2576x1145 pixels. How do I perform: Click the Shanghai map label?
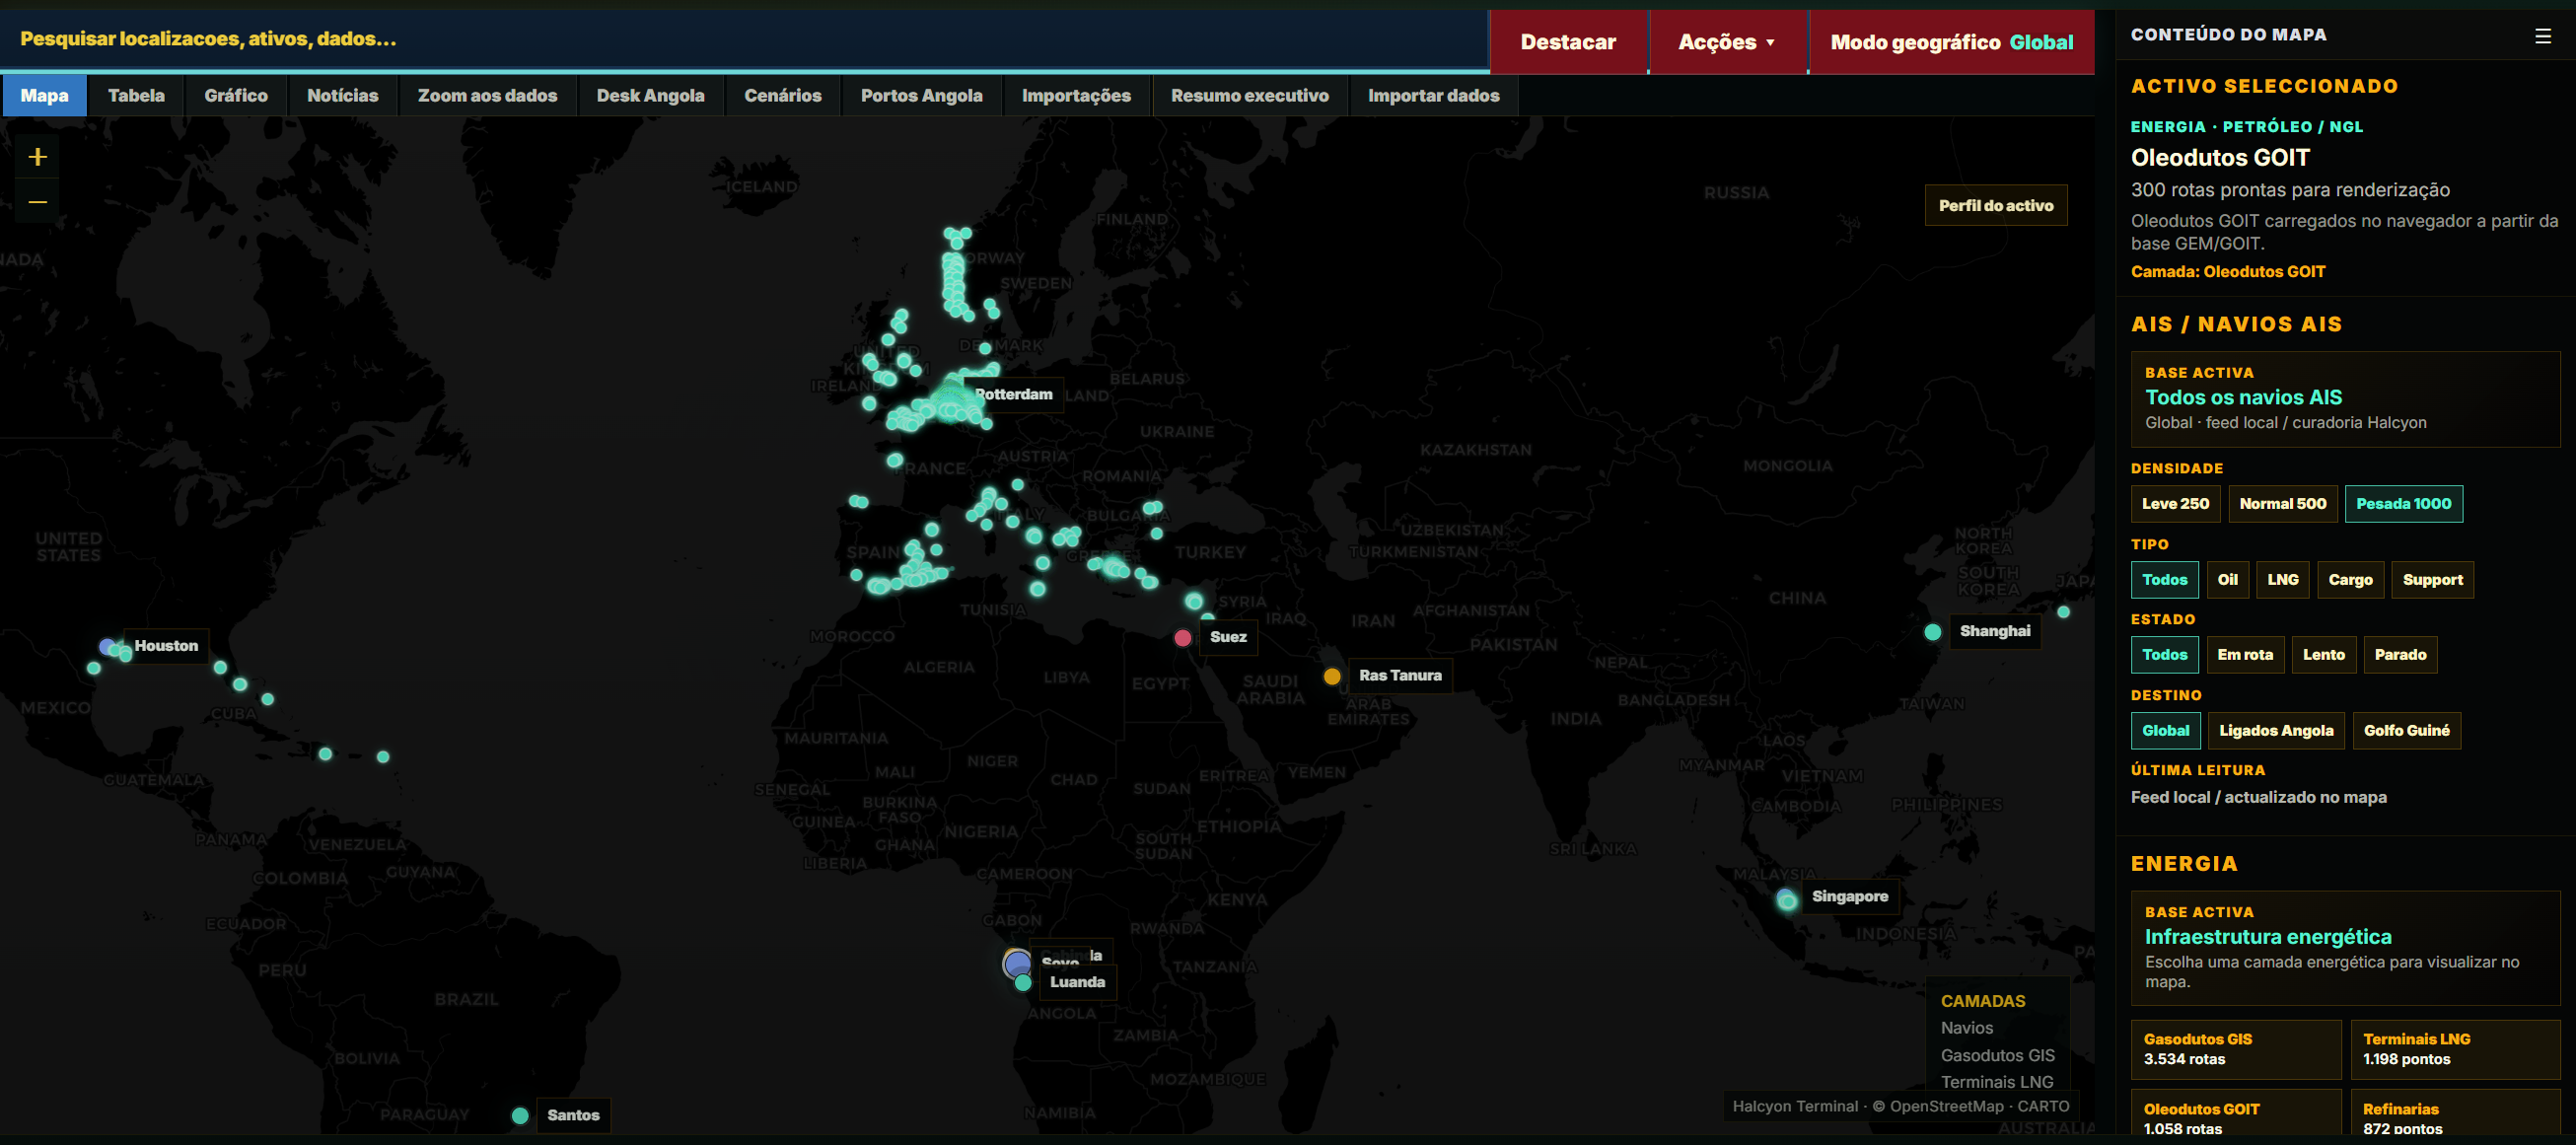1994,632
